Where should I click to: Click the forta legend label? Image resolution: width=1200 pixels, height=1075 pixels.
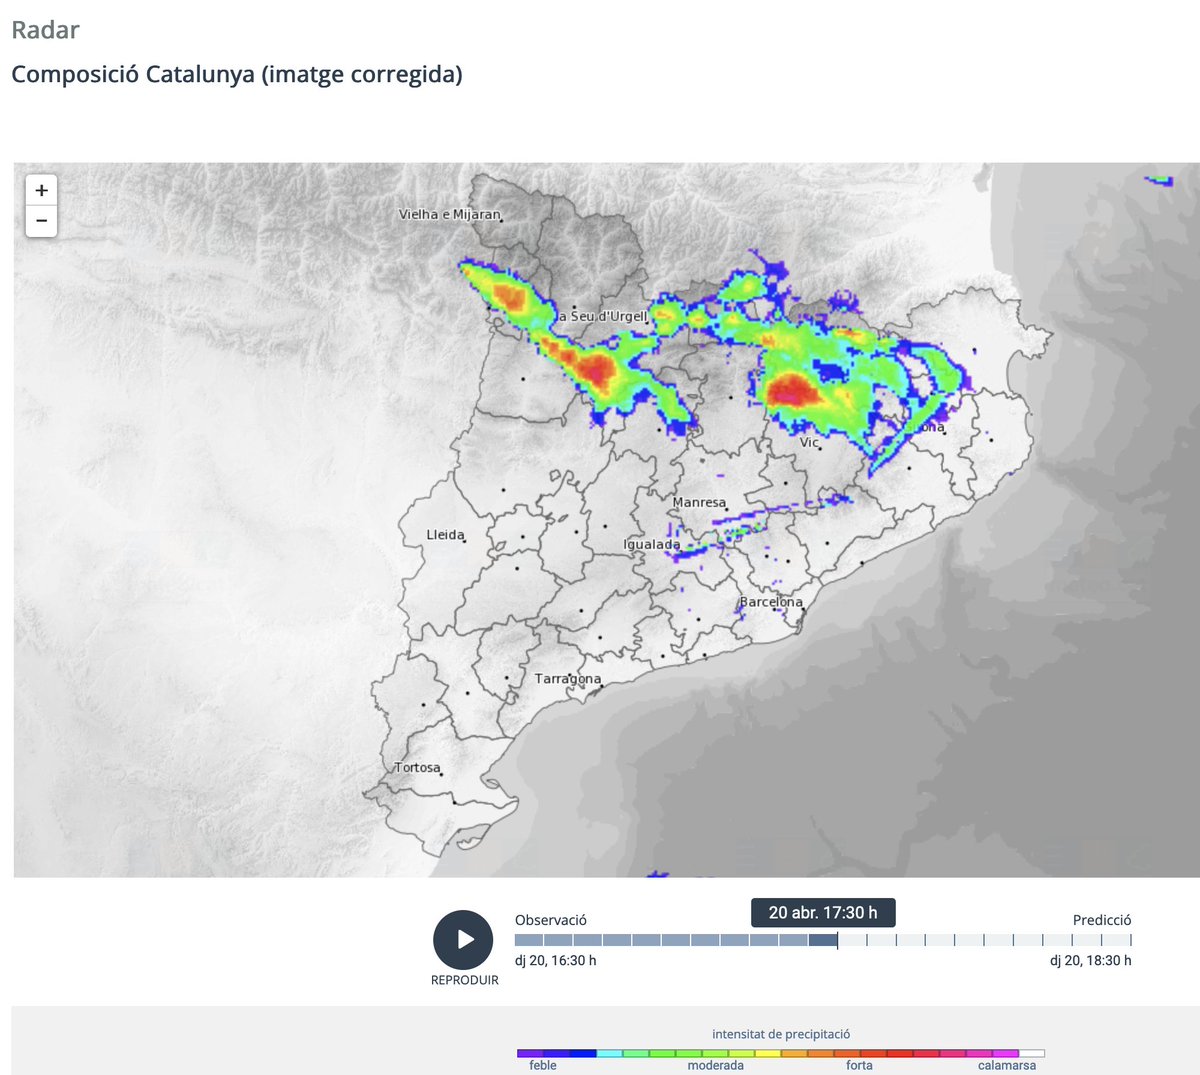click(860, 1066)
